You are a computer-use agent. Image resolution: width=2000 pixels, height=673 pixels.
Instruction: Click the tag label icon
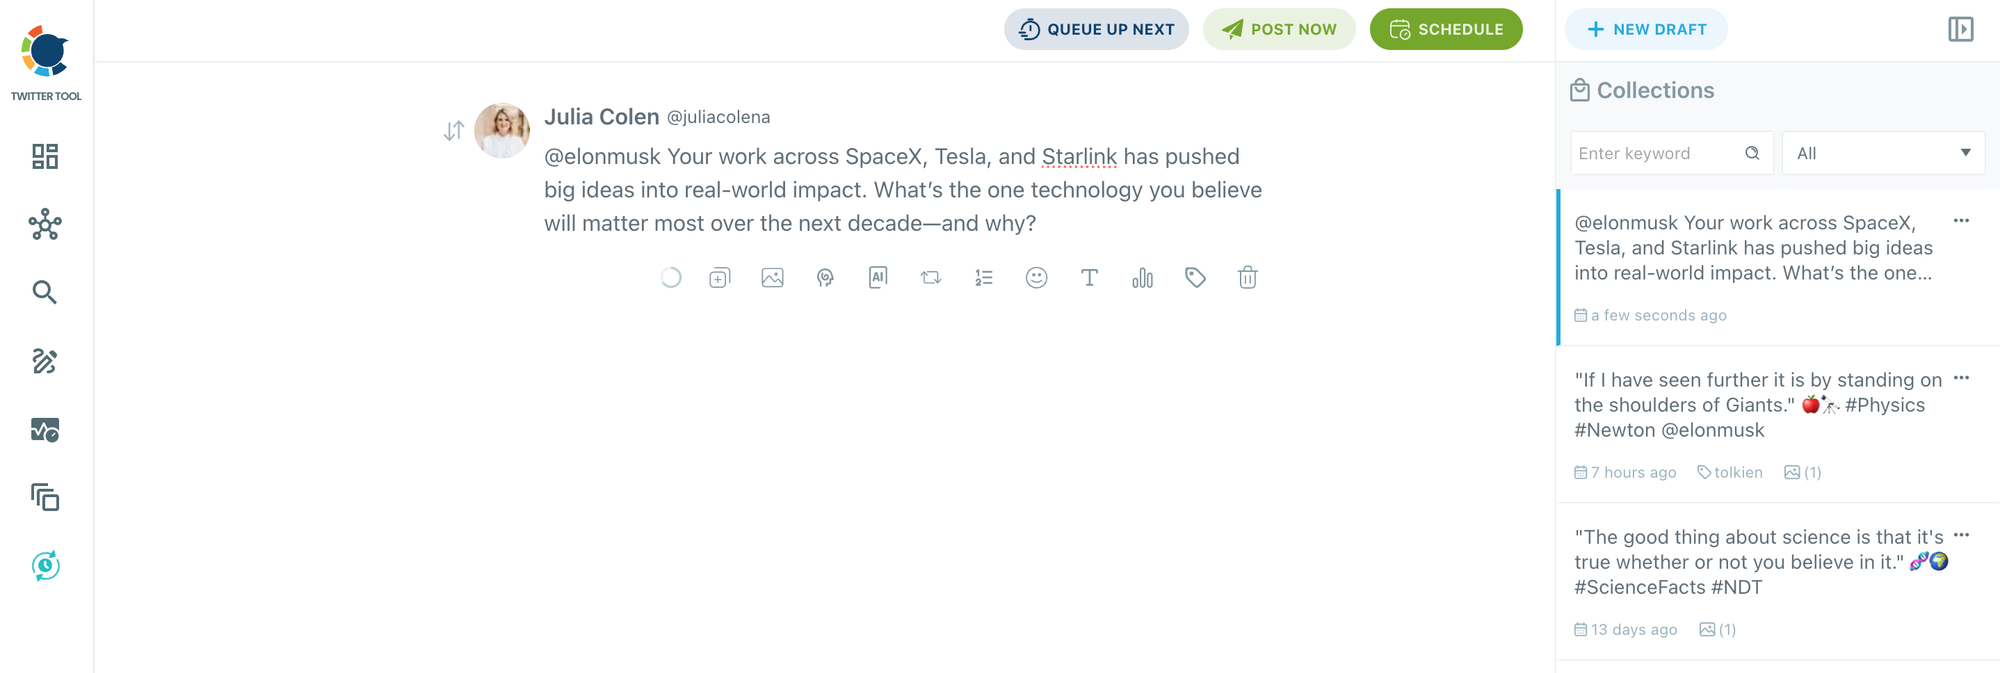pyautogui.click(x=1195, y=278)
